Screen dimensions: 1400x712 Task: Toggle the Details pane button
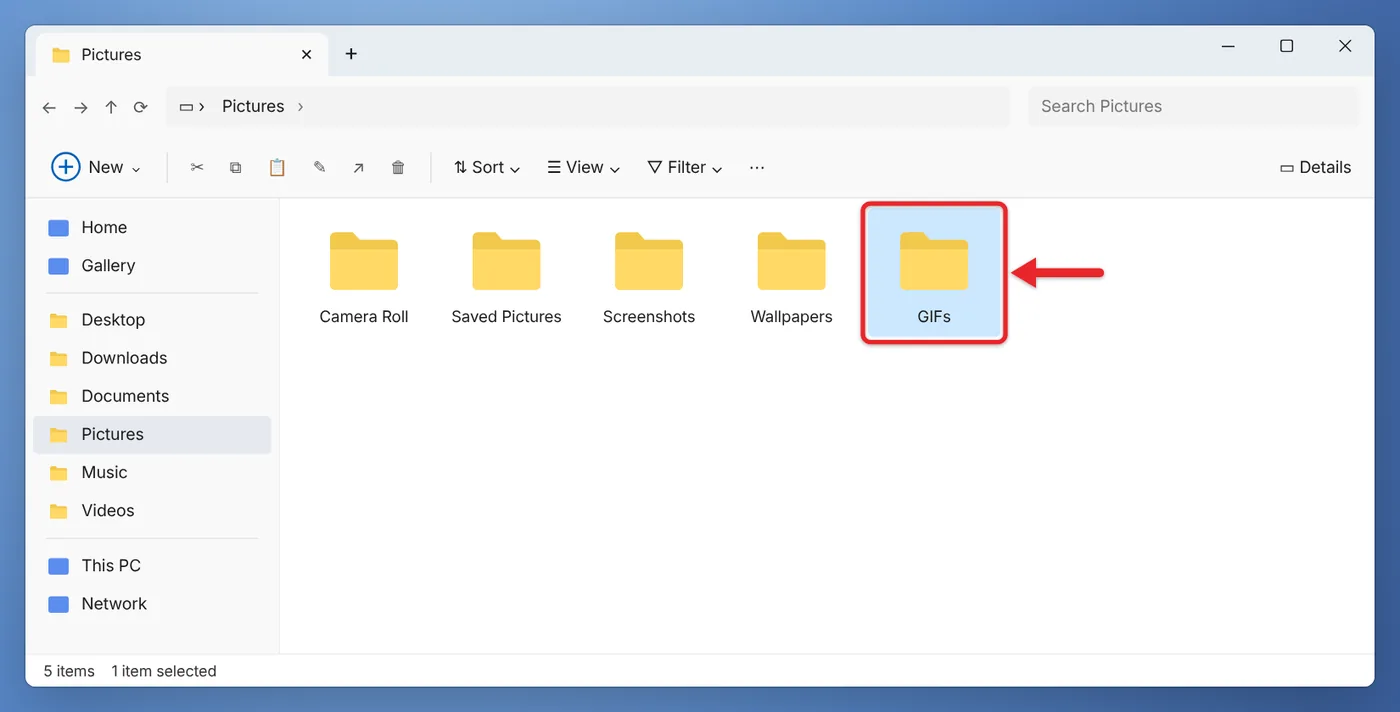pos(1315,167)
